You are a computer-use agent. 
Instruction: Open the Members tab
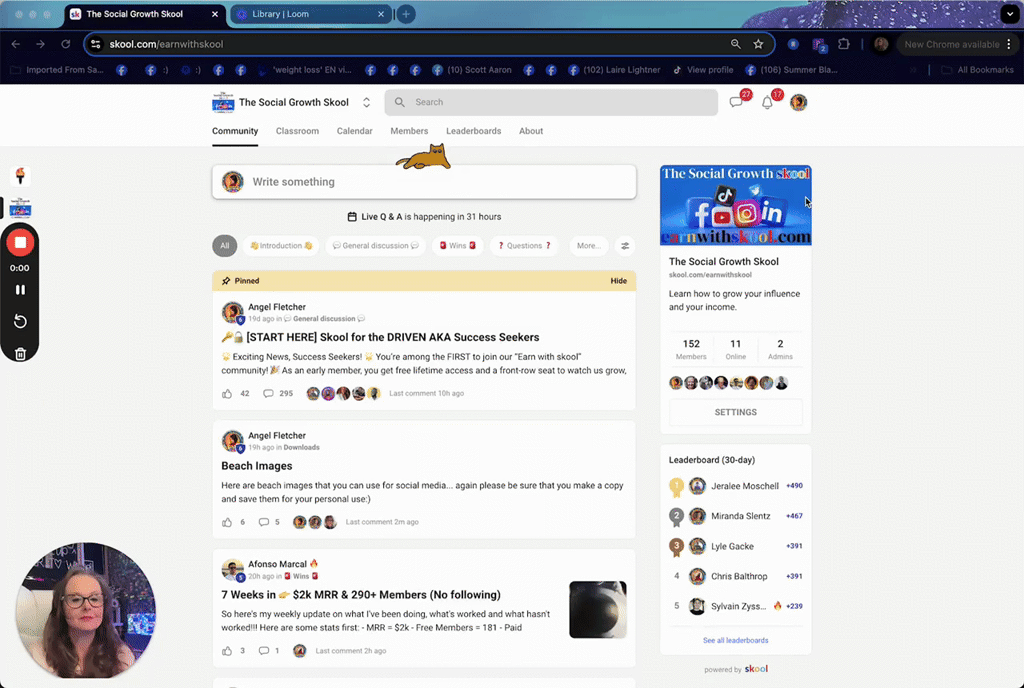tap(409, 131)
